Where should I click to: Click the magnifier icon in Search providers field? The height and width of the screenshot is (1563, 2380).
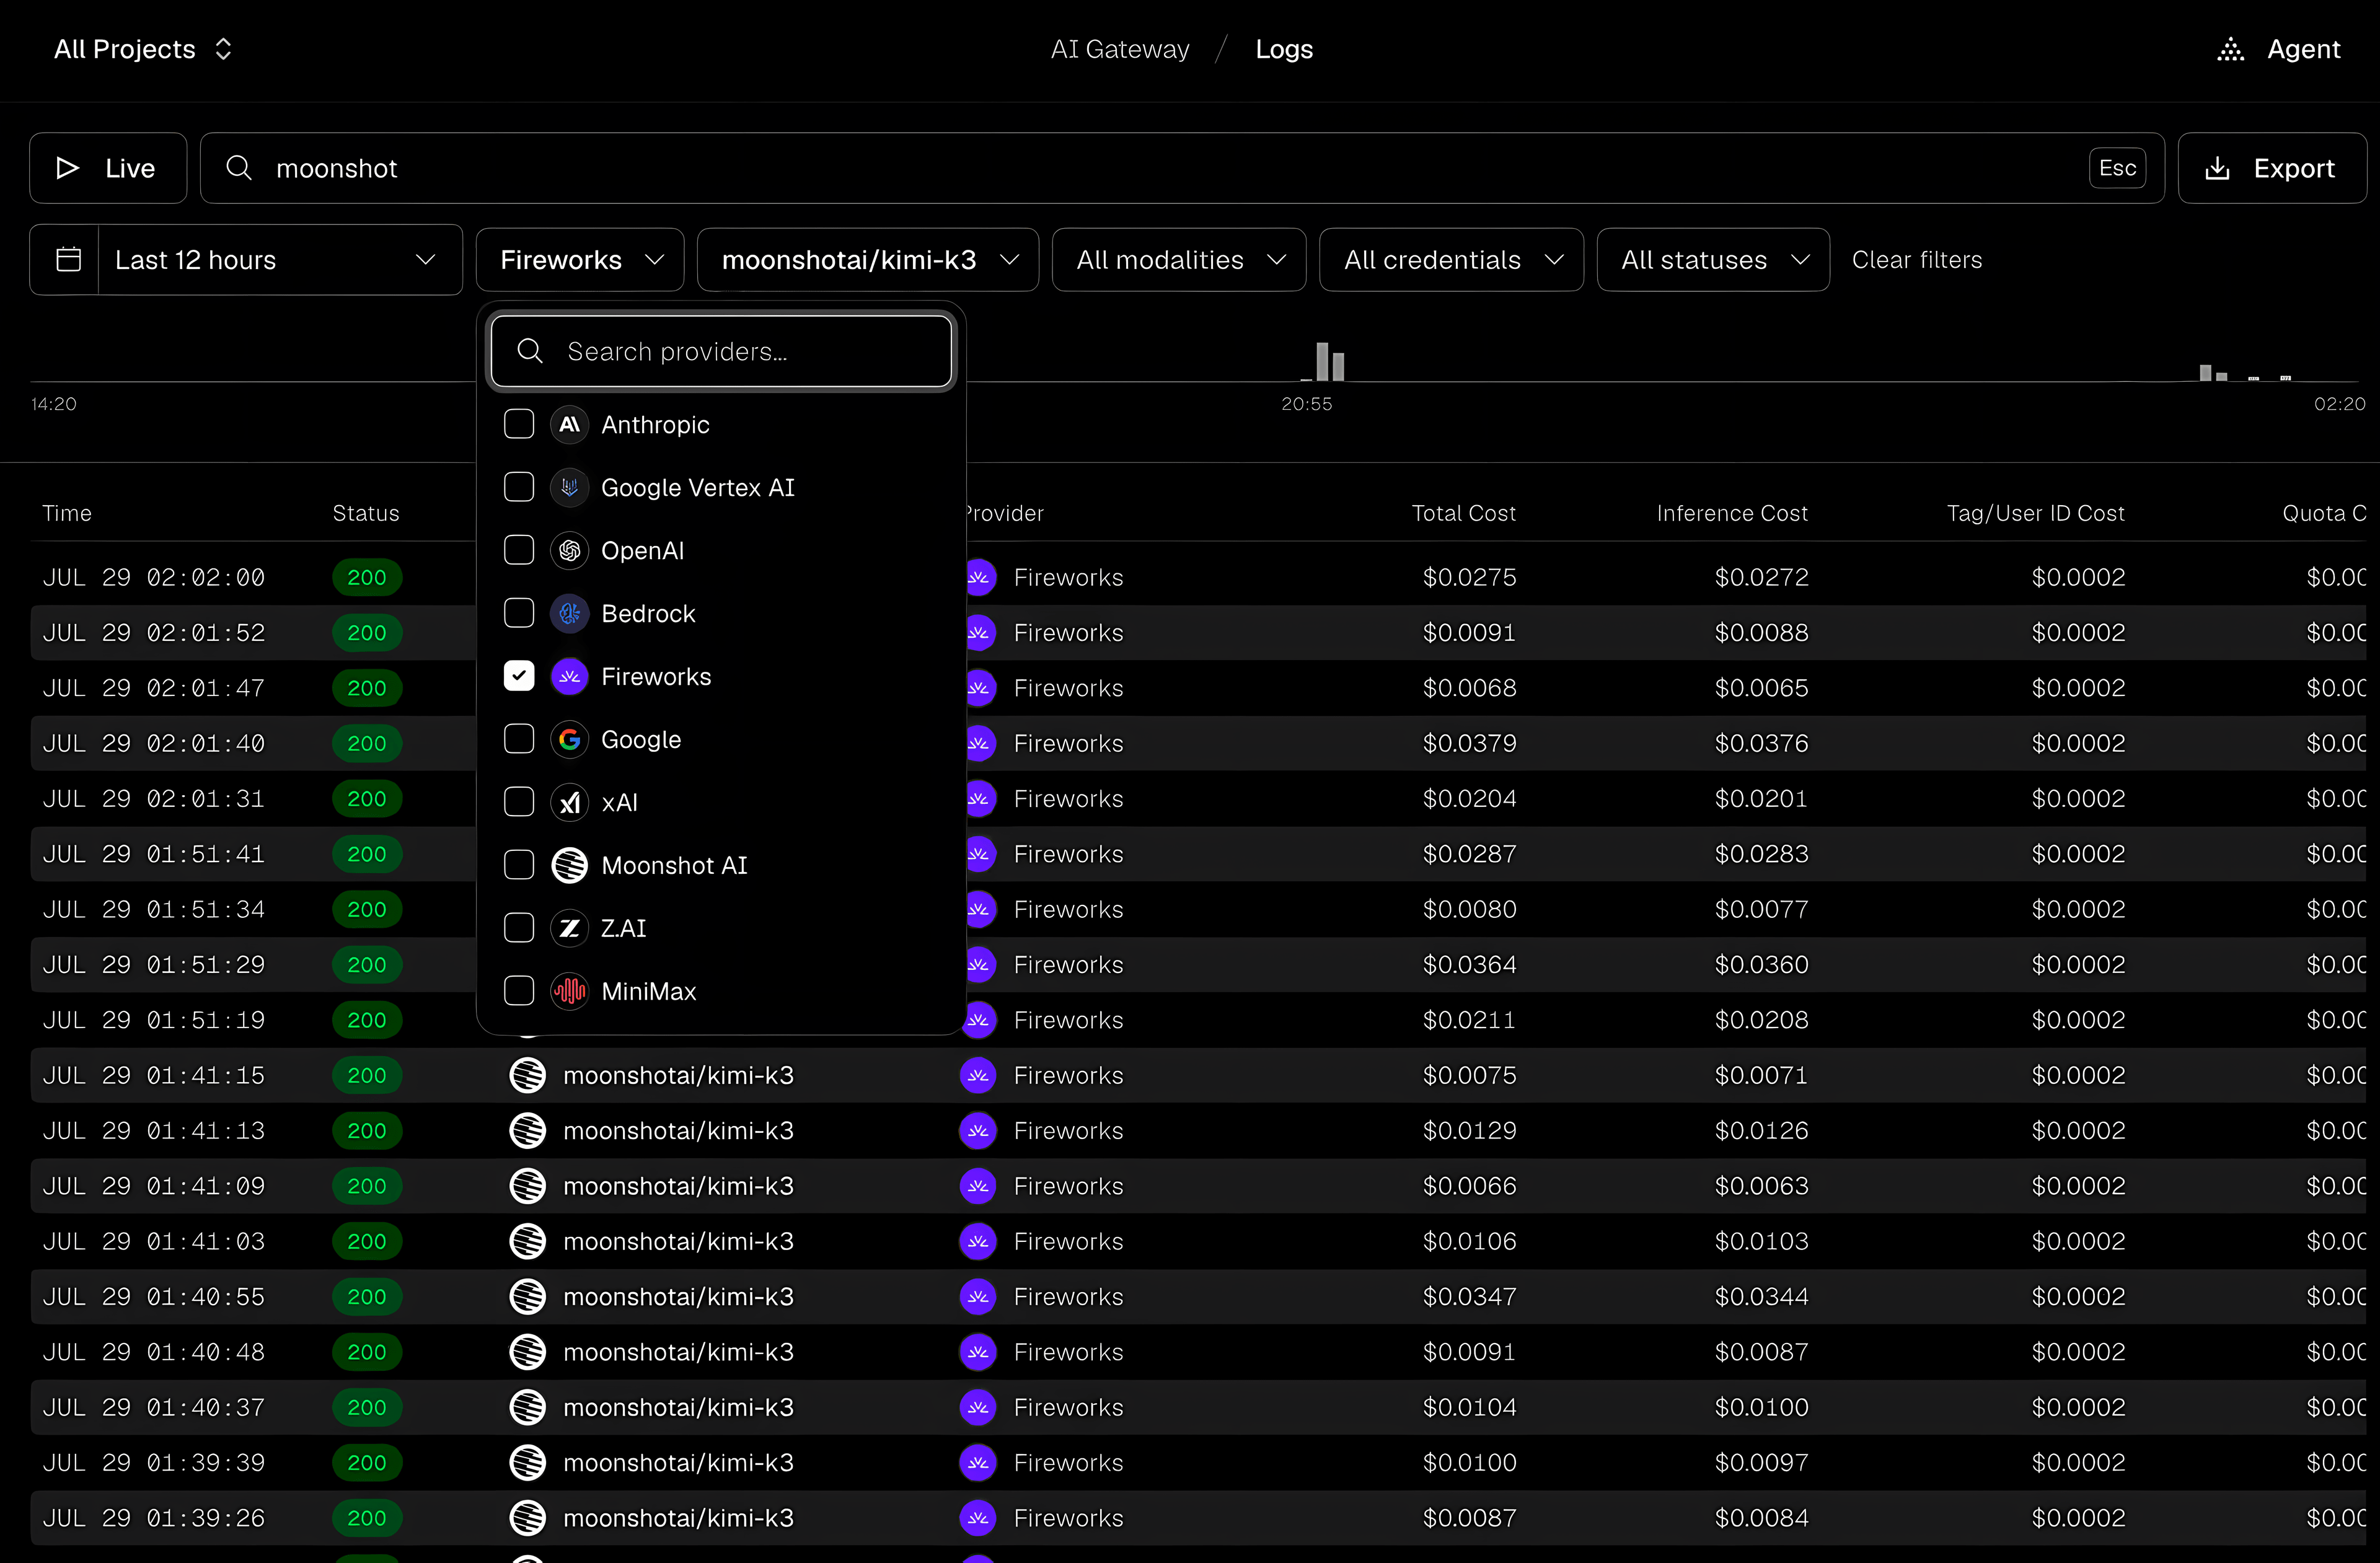tap(530, 351)
